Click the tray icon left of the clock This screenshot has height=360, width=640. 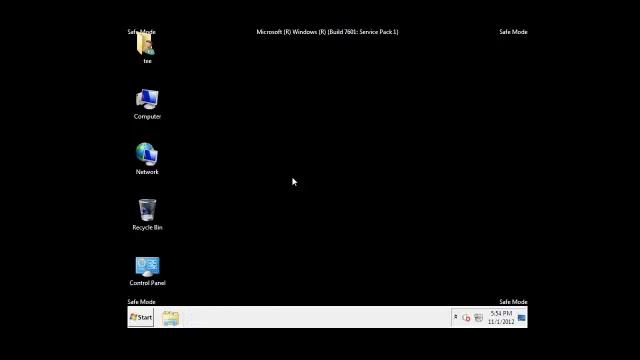tap(478, 317)
